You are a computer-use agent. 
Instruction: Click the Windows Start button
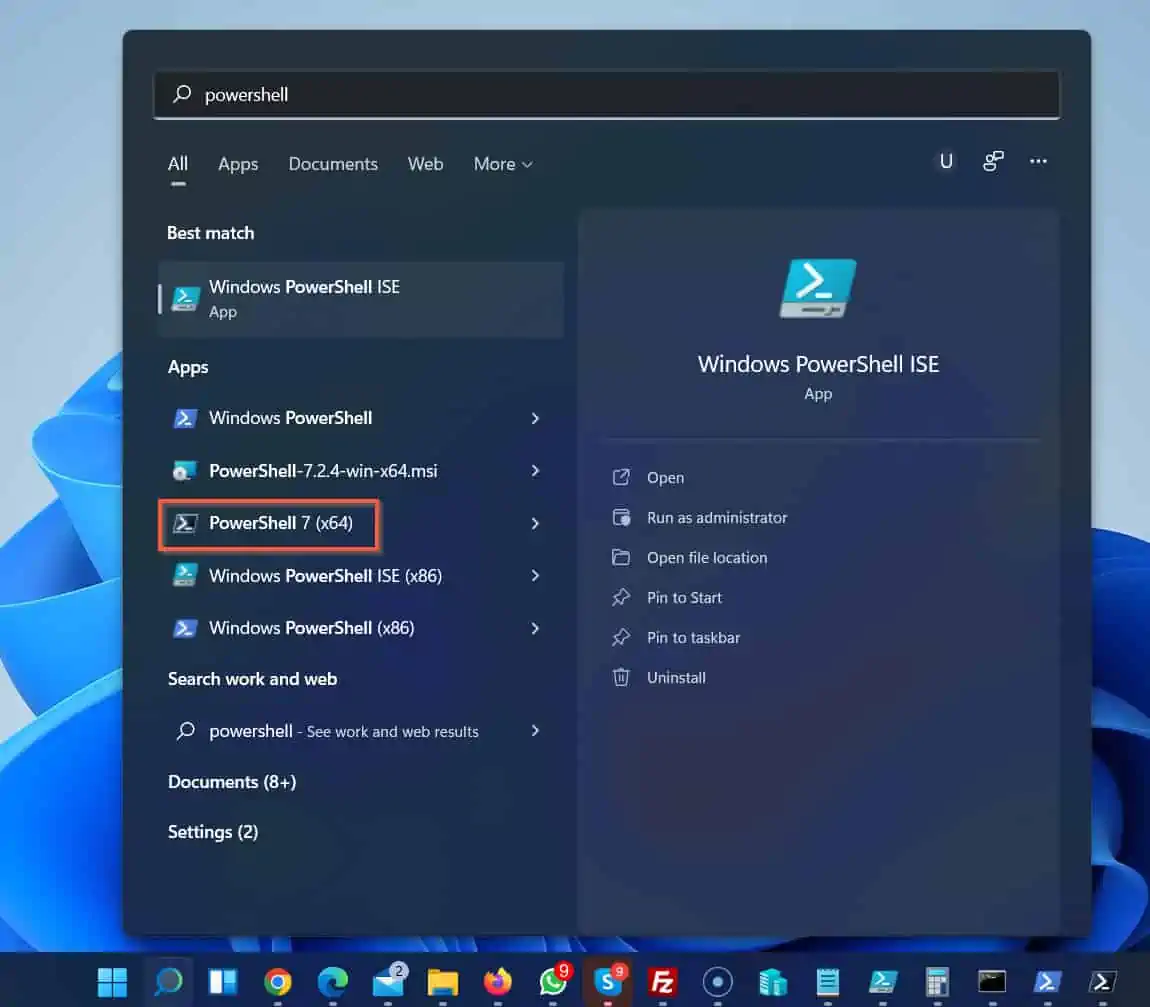tap(112, 982)
